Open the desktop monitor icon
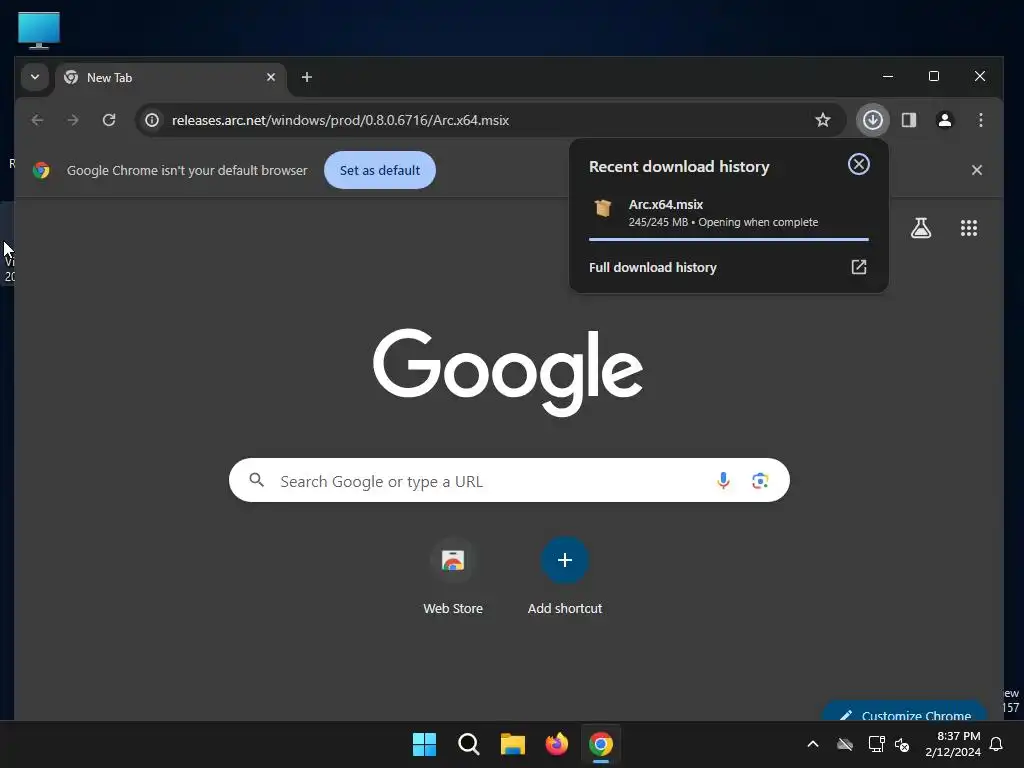The image size is (1024, 768). pyautogui.click(x=39, y=30)
